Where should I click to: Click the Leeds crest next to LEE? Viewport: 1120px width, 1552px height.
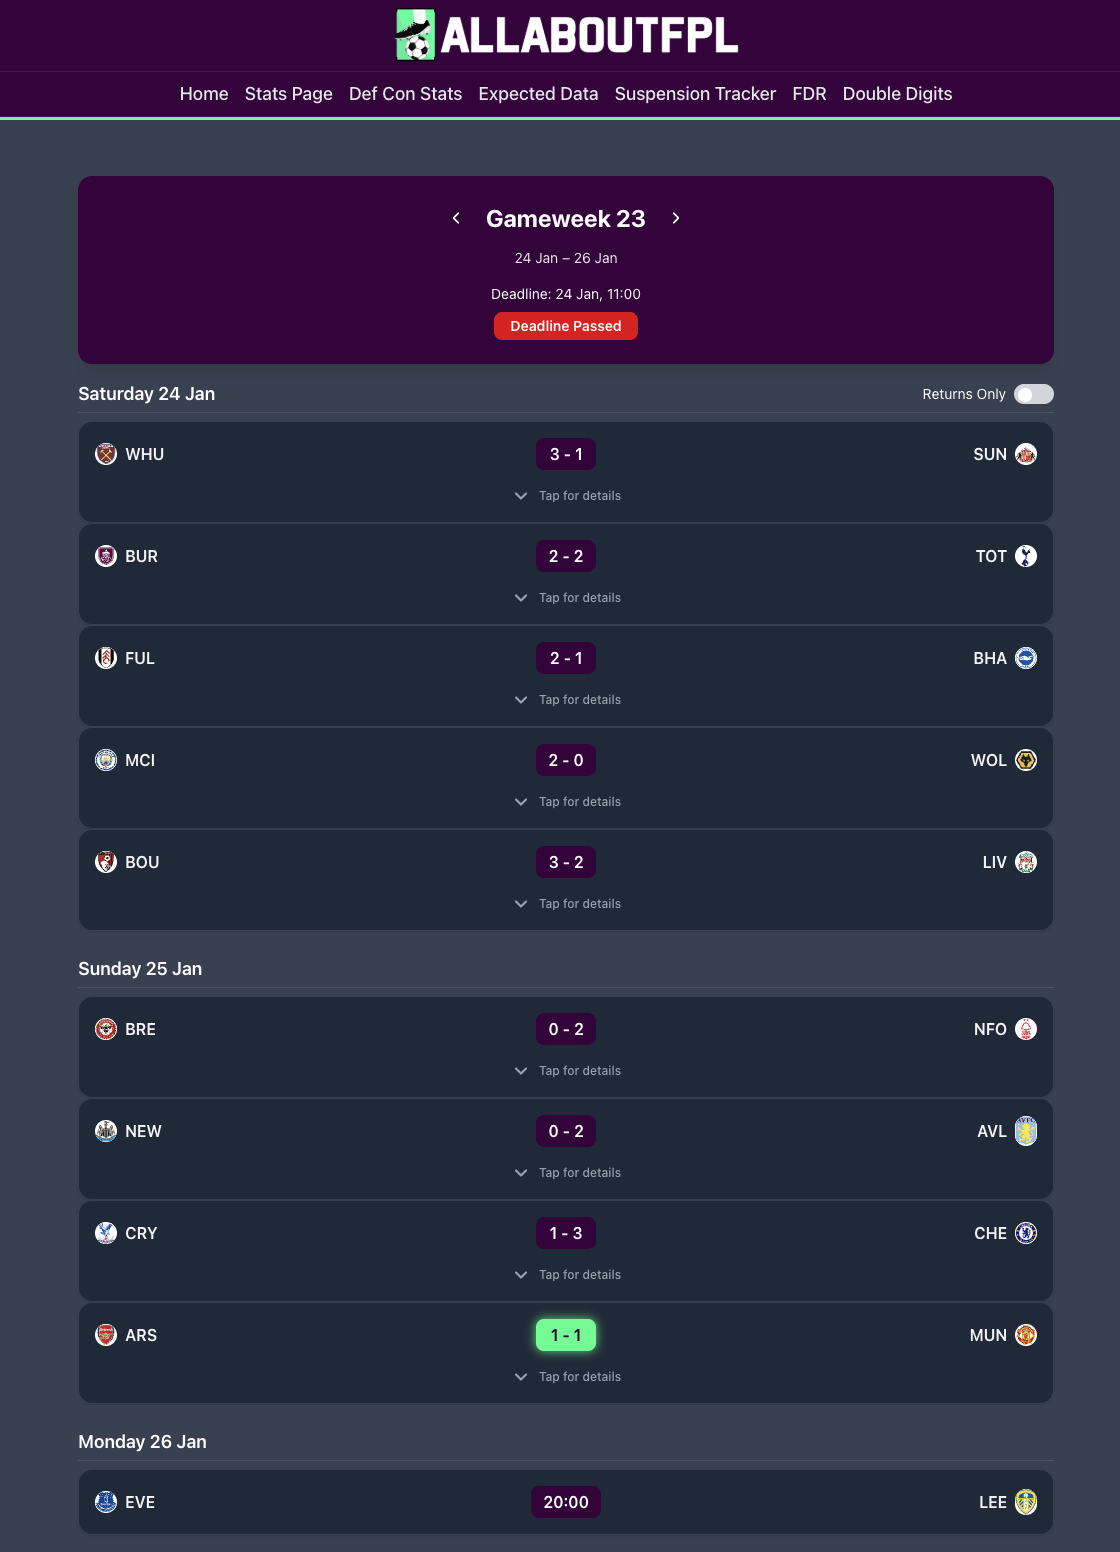pos(1026,1502)
